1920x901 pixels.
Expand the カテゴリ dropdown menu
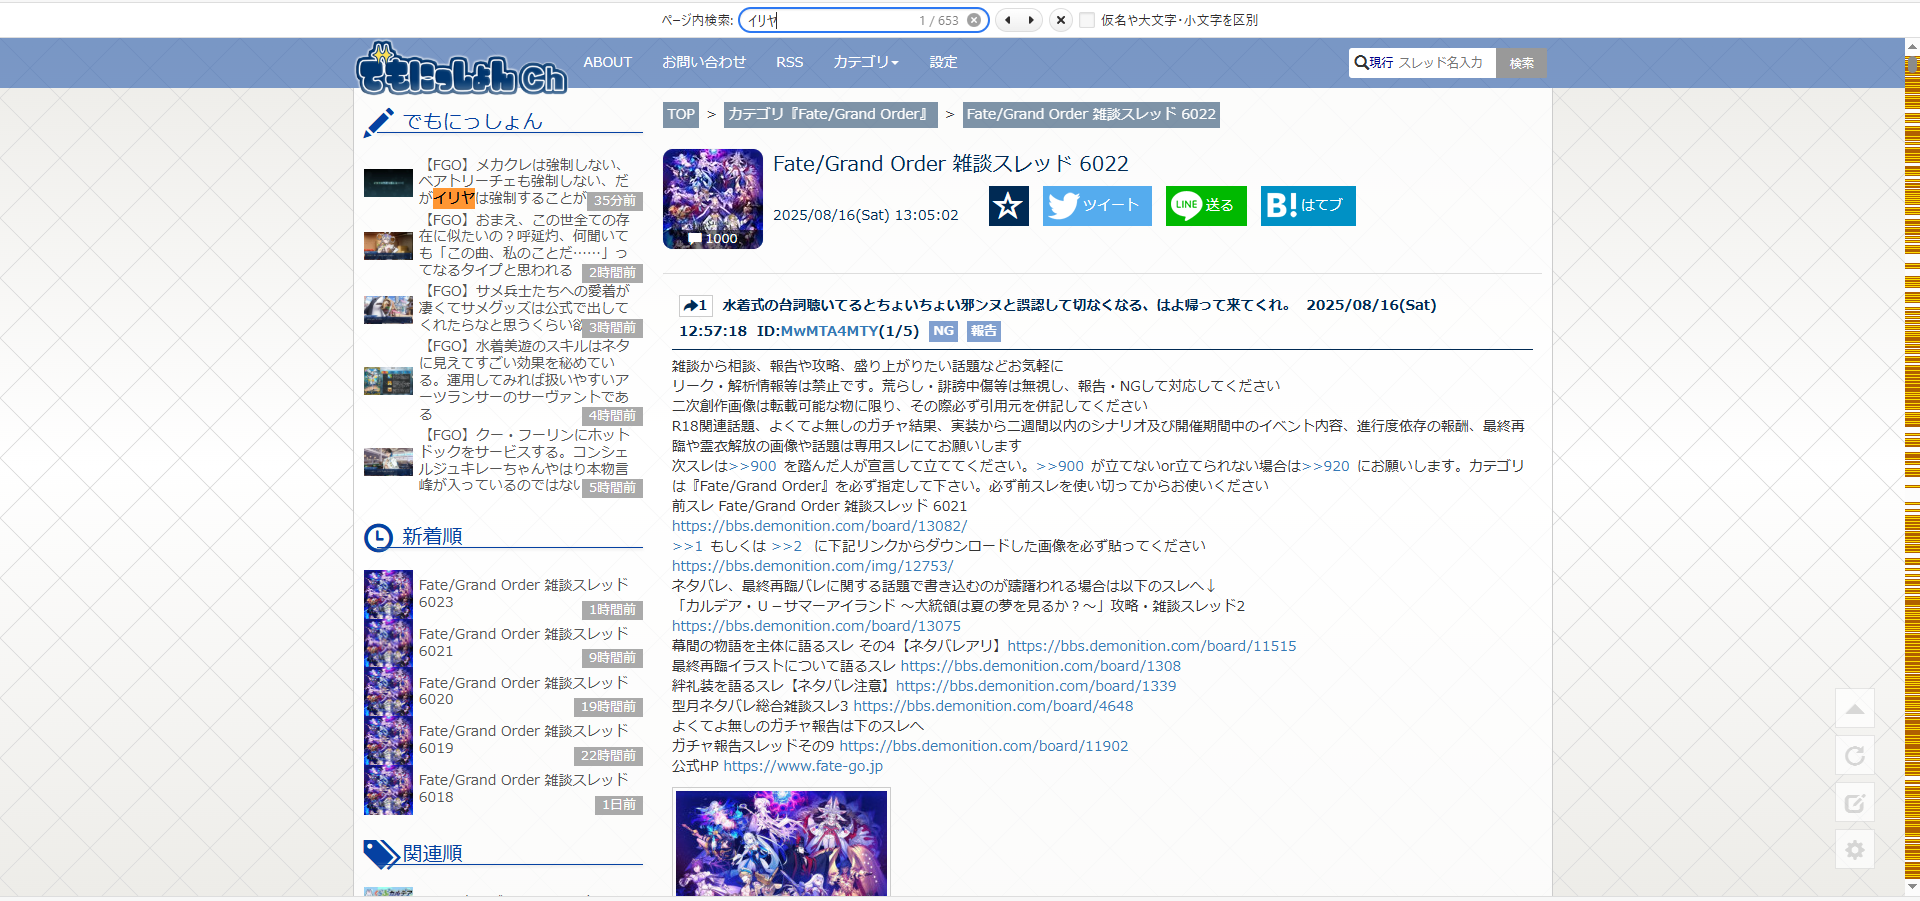coord(865,62)
